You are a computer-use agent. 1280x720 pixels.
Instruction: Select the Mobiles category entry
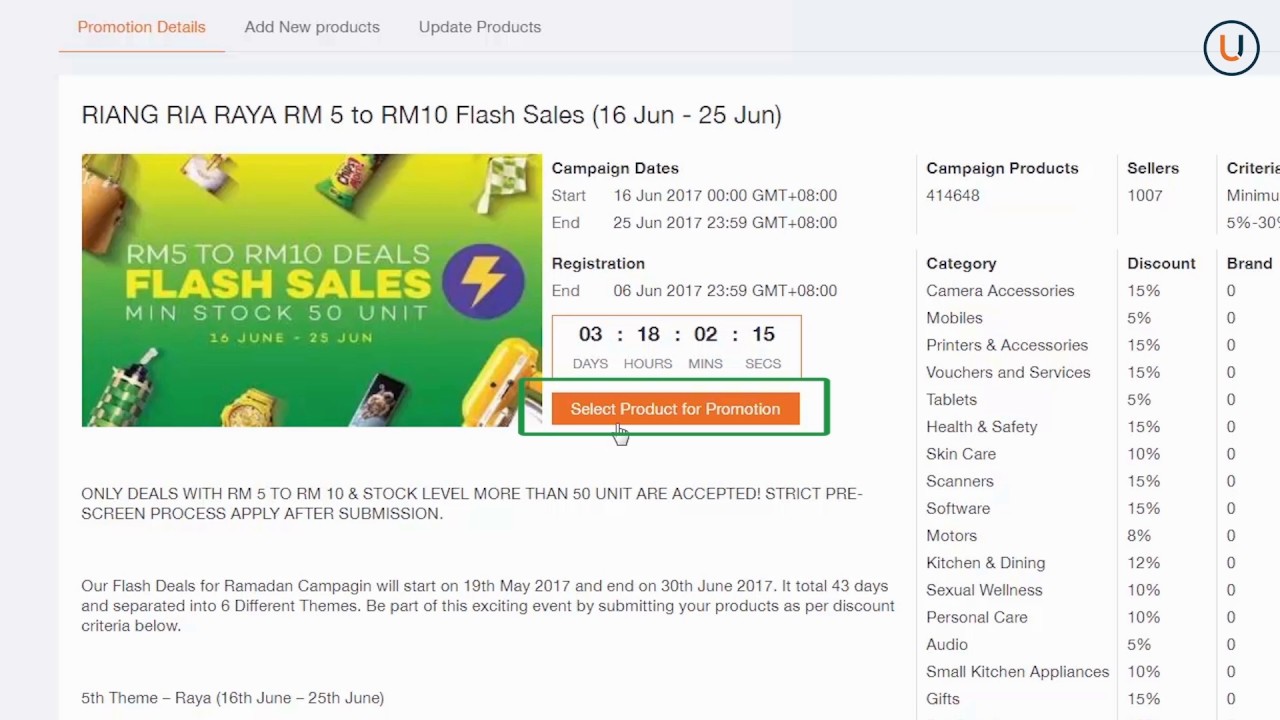point(954,318)
